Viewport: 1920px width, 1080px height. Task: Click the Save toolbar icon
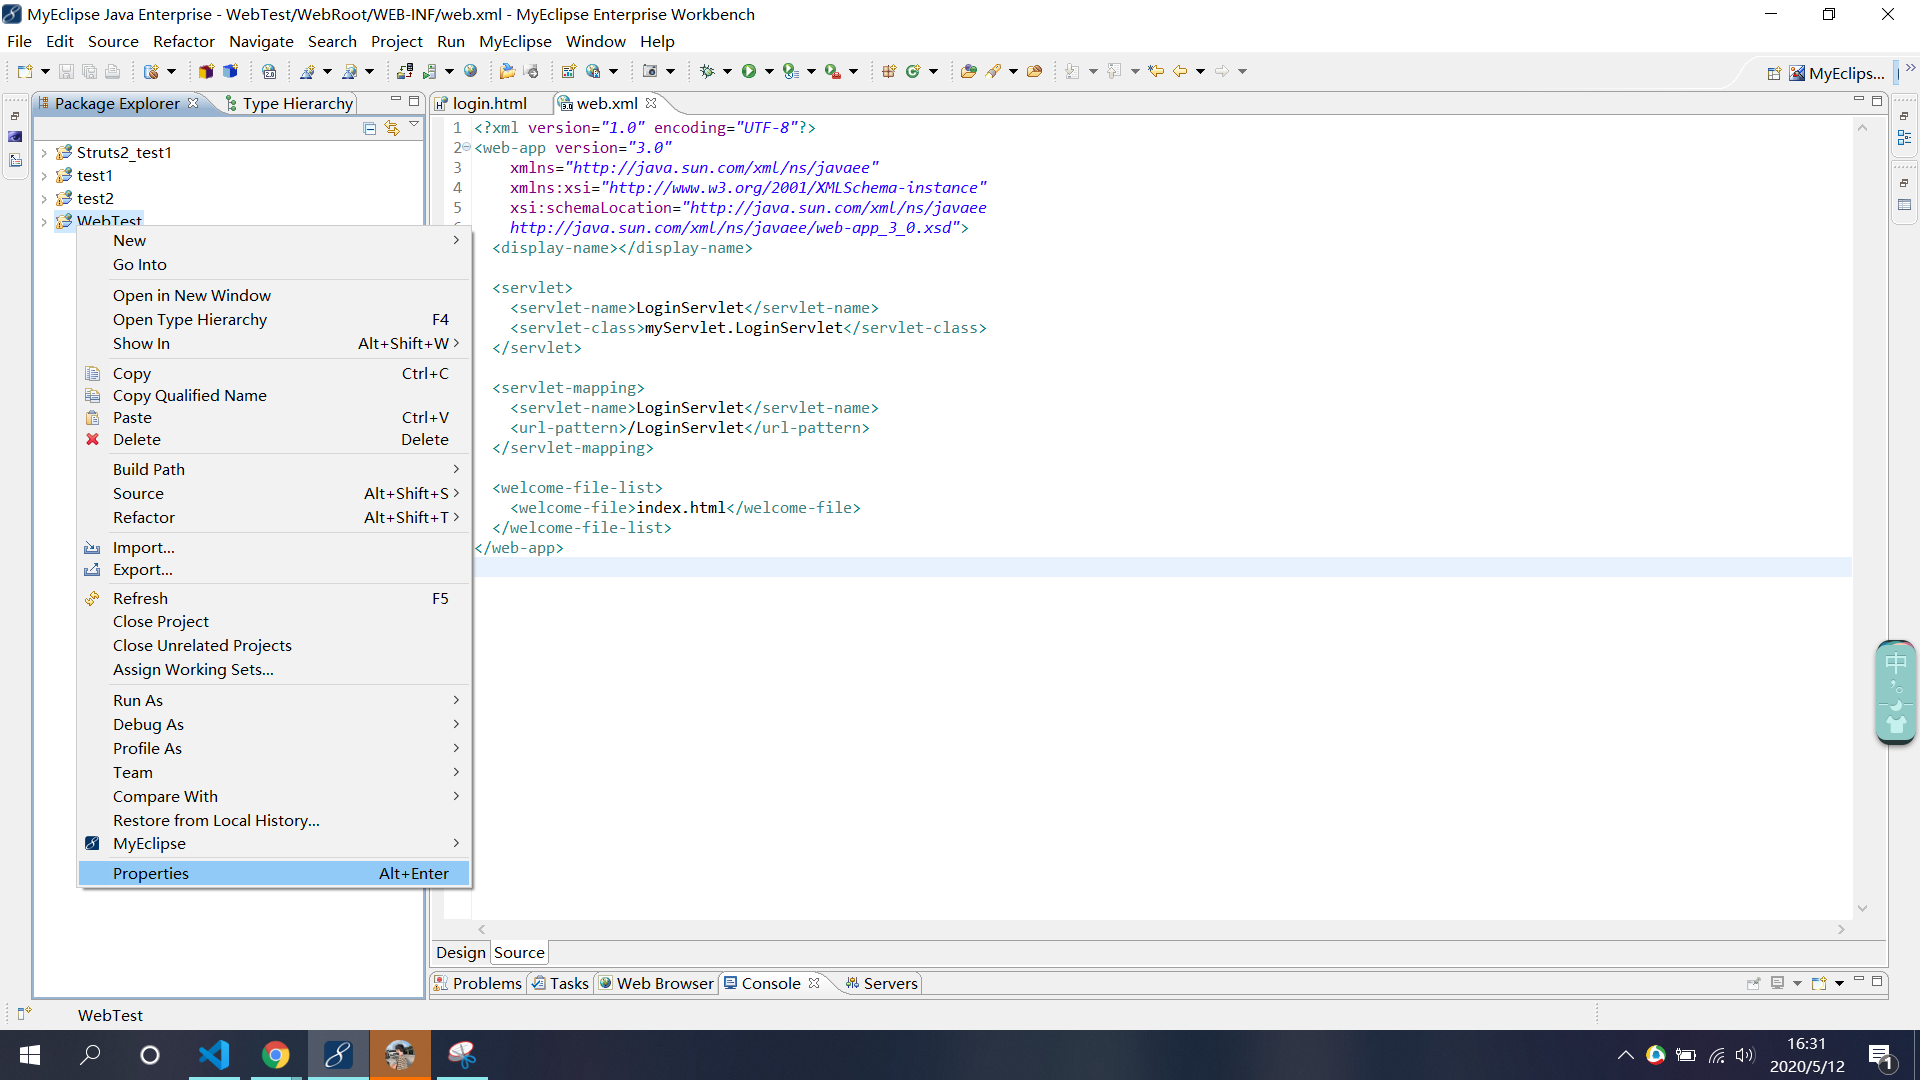click(x=66, y=71)
